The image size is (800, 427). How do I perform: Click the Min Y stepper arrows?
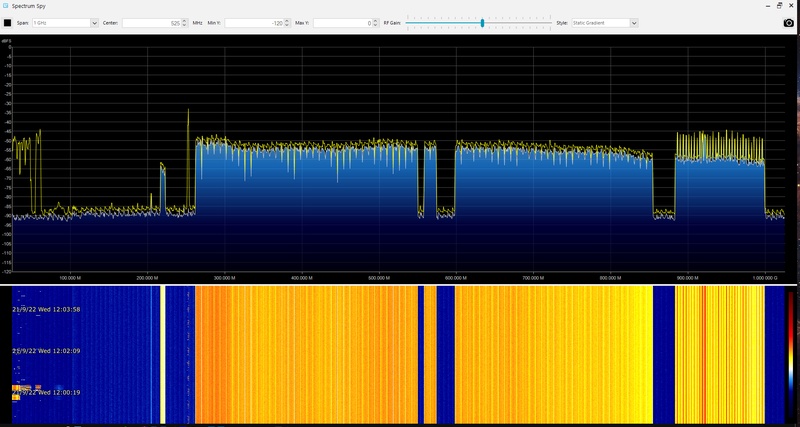coord(287,23)
